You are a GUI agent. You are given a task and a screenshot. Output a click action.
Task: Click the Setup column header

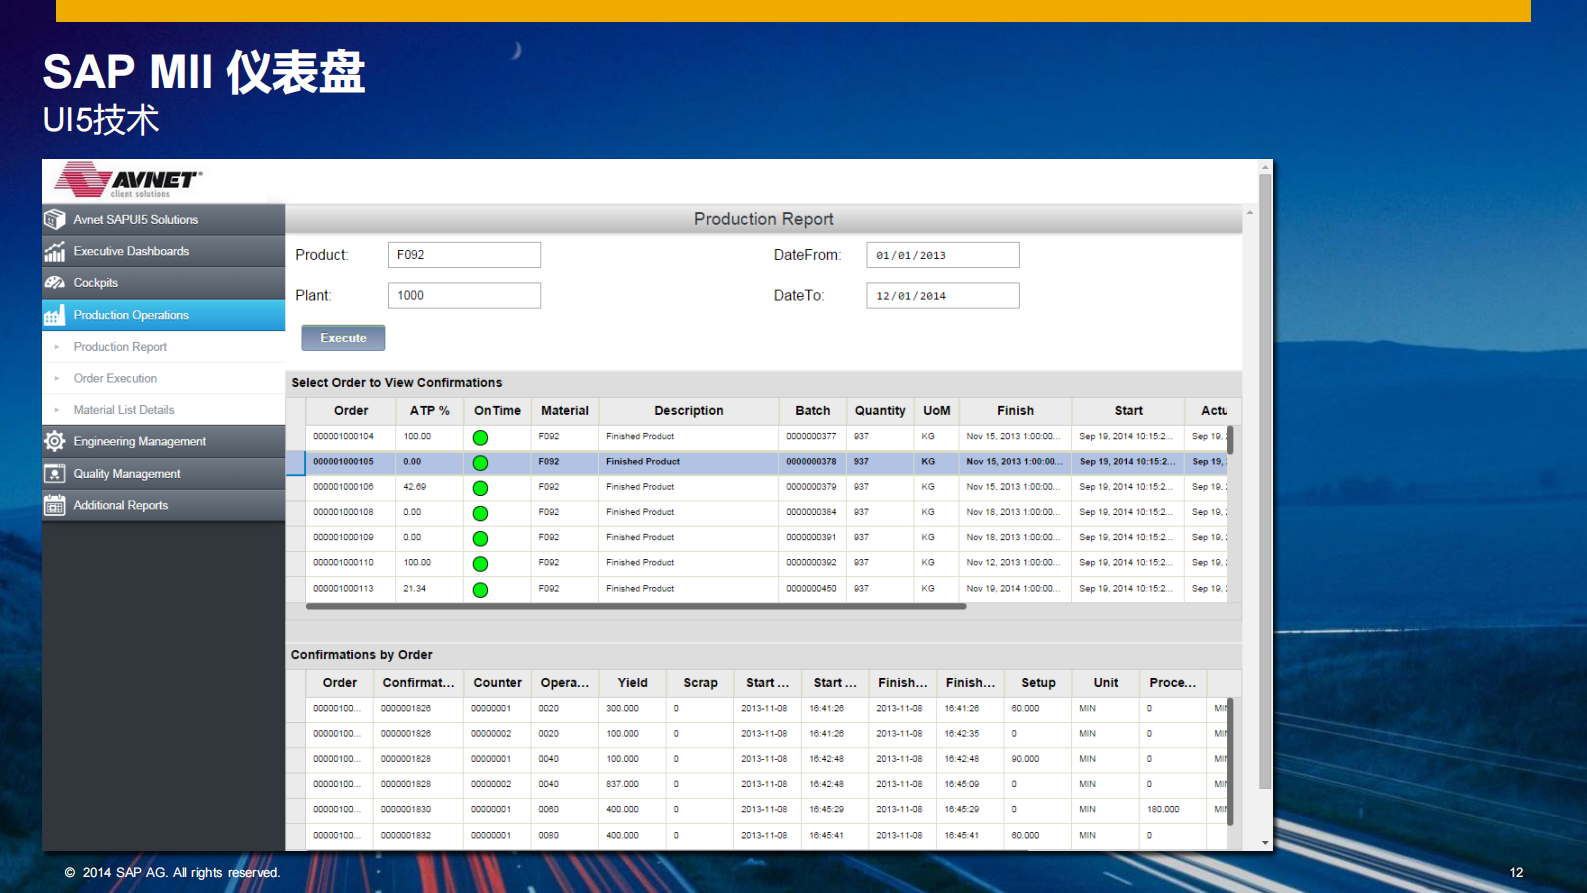pos(1038,683)
